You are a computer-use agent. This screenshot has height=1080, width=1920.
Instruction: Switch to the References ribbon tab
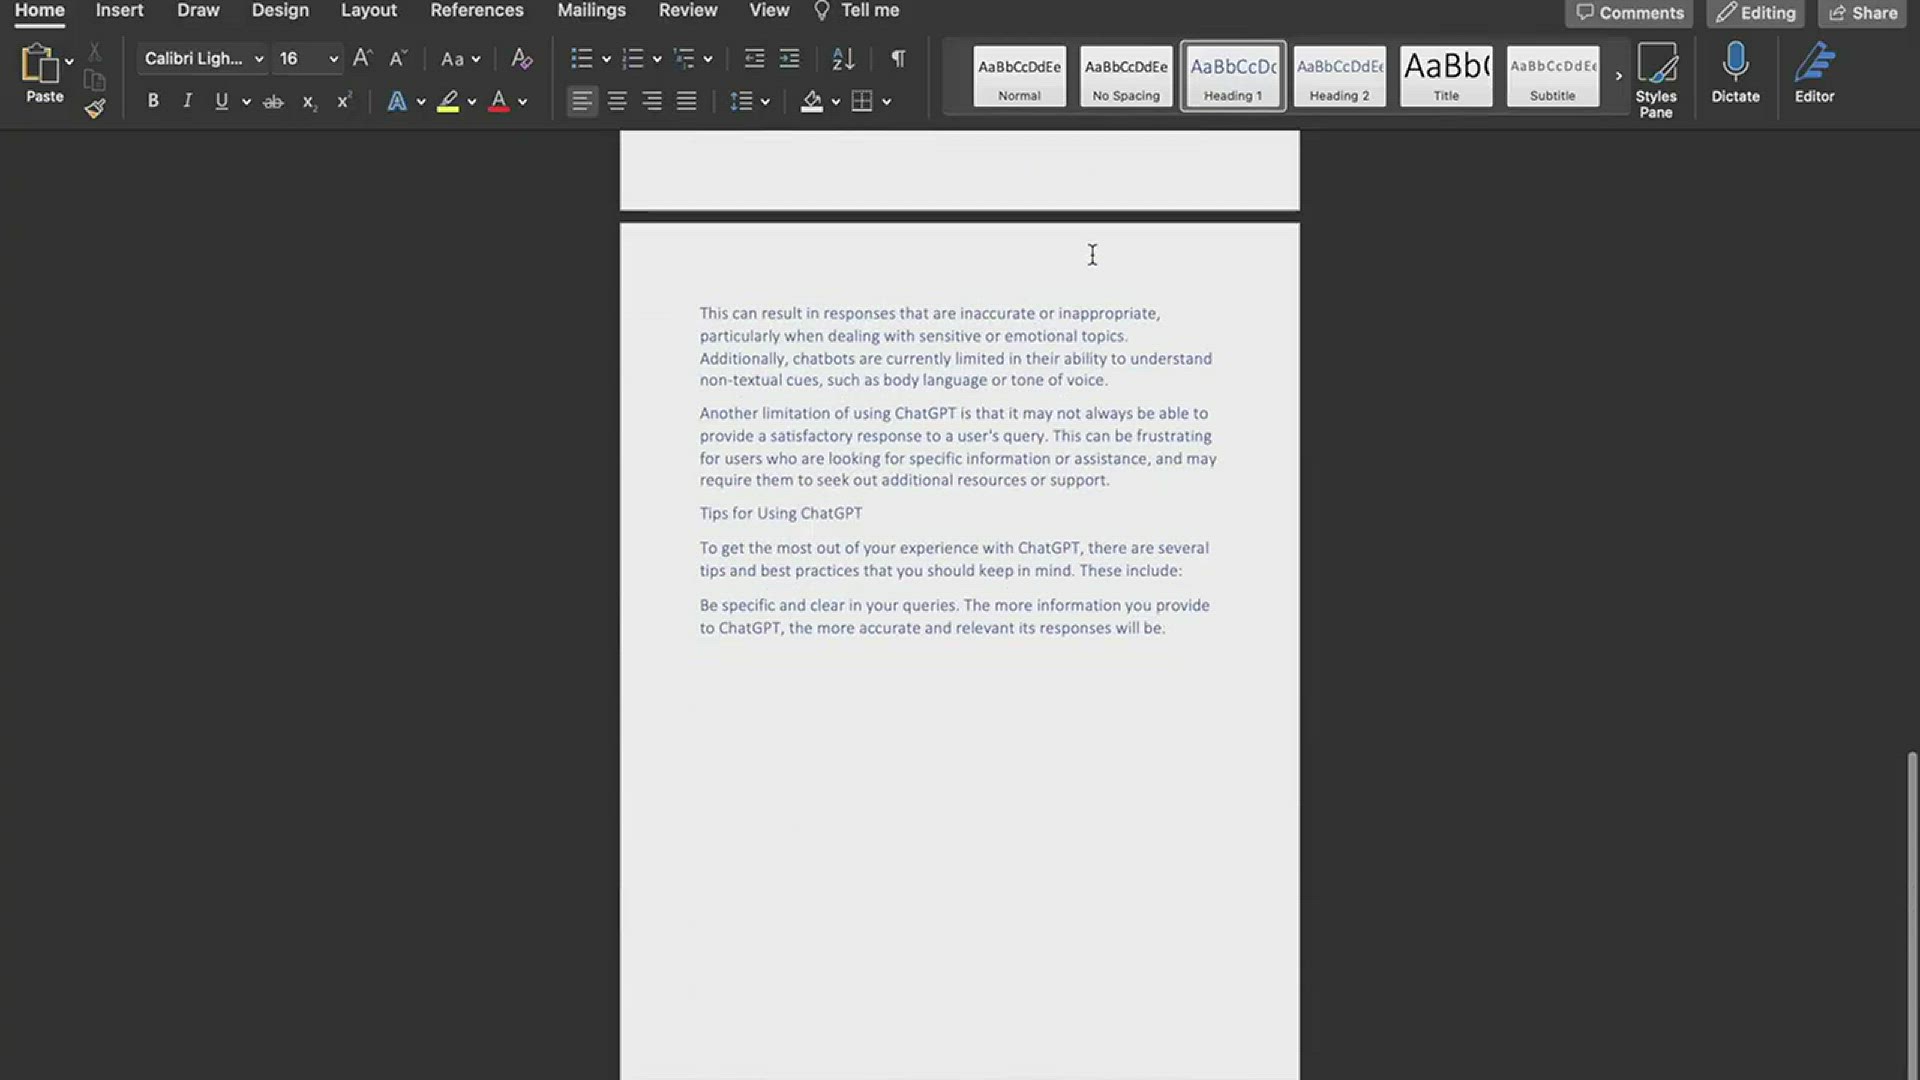tap(477, 11)
